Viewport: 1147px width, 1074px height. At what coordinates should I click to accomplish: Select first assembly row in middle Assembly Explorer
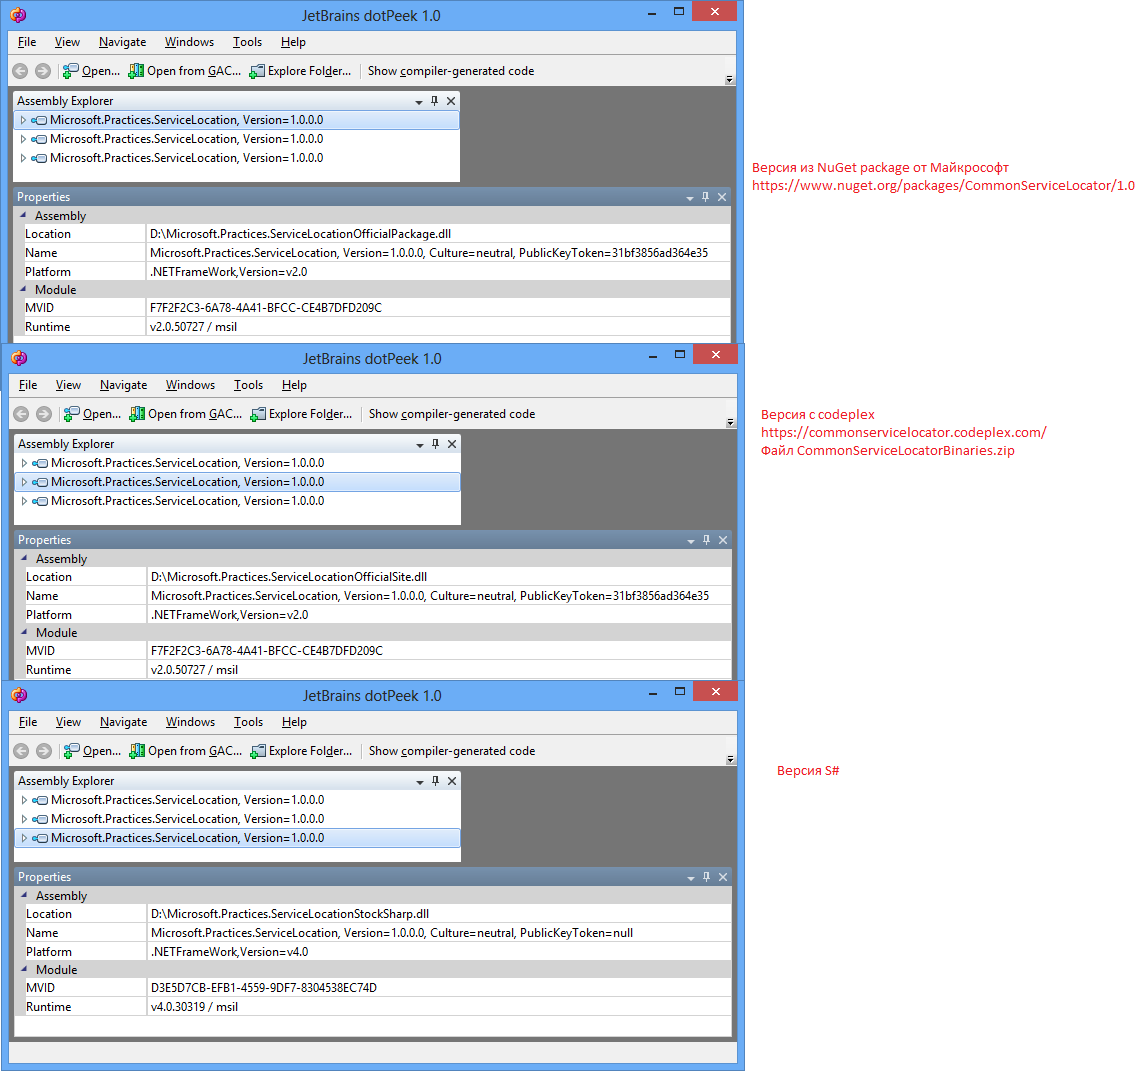tap(238, 463)
